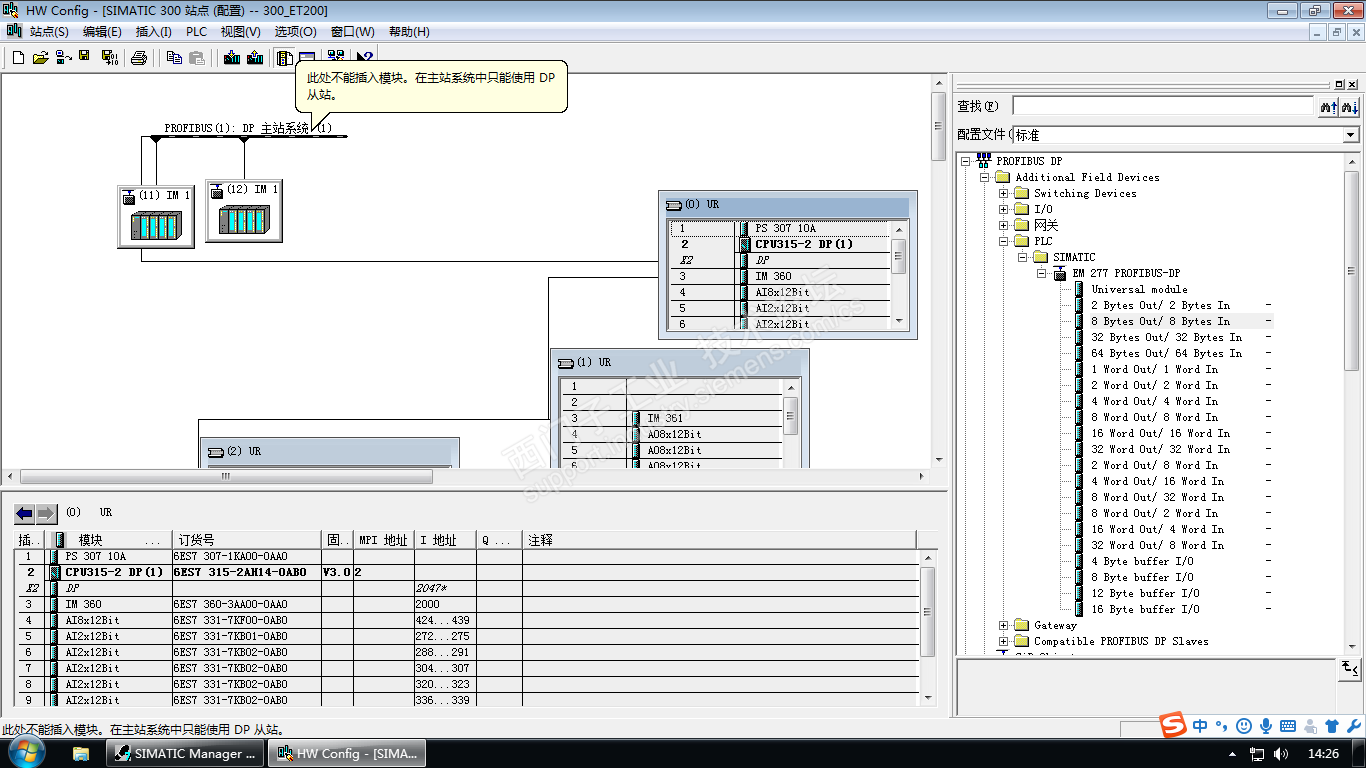Toggle the hardware catalog toolbar icon
Viewport: 1366px width, 768px height.
point(285,58)
